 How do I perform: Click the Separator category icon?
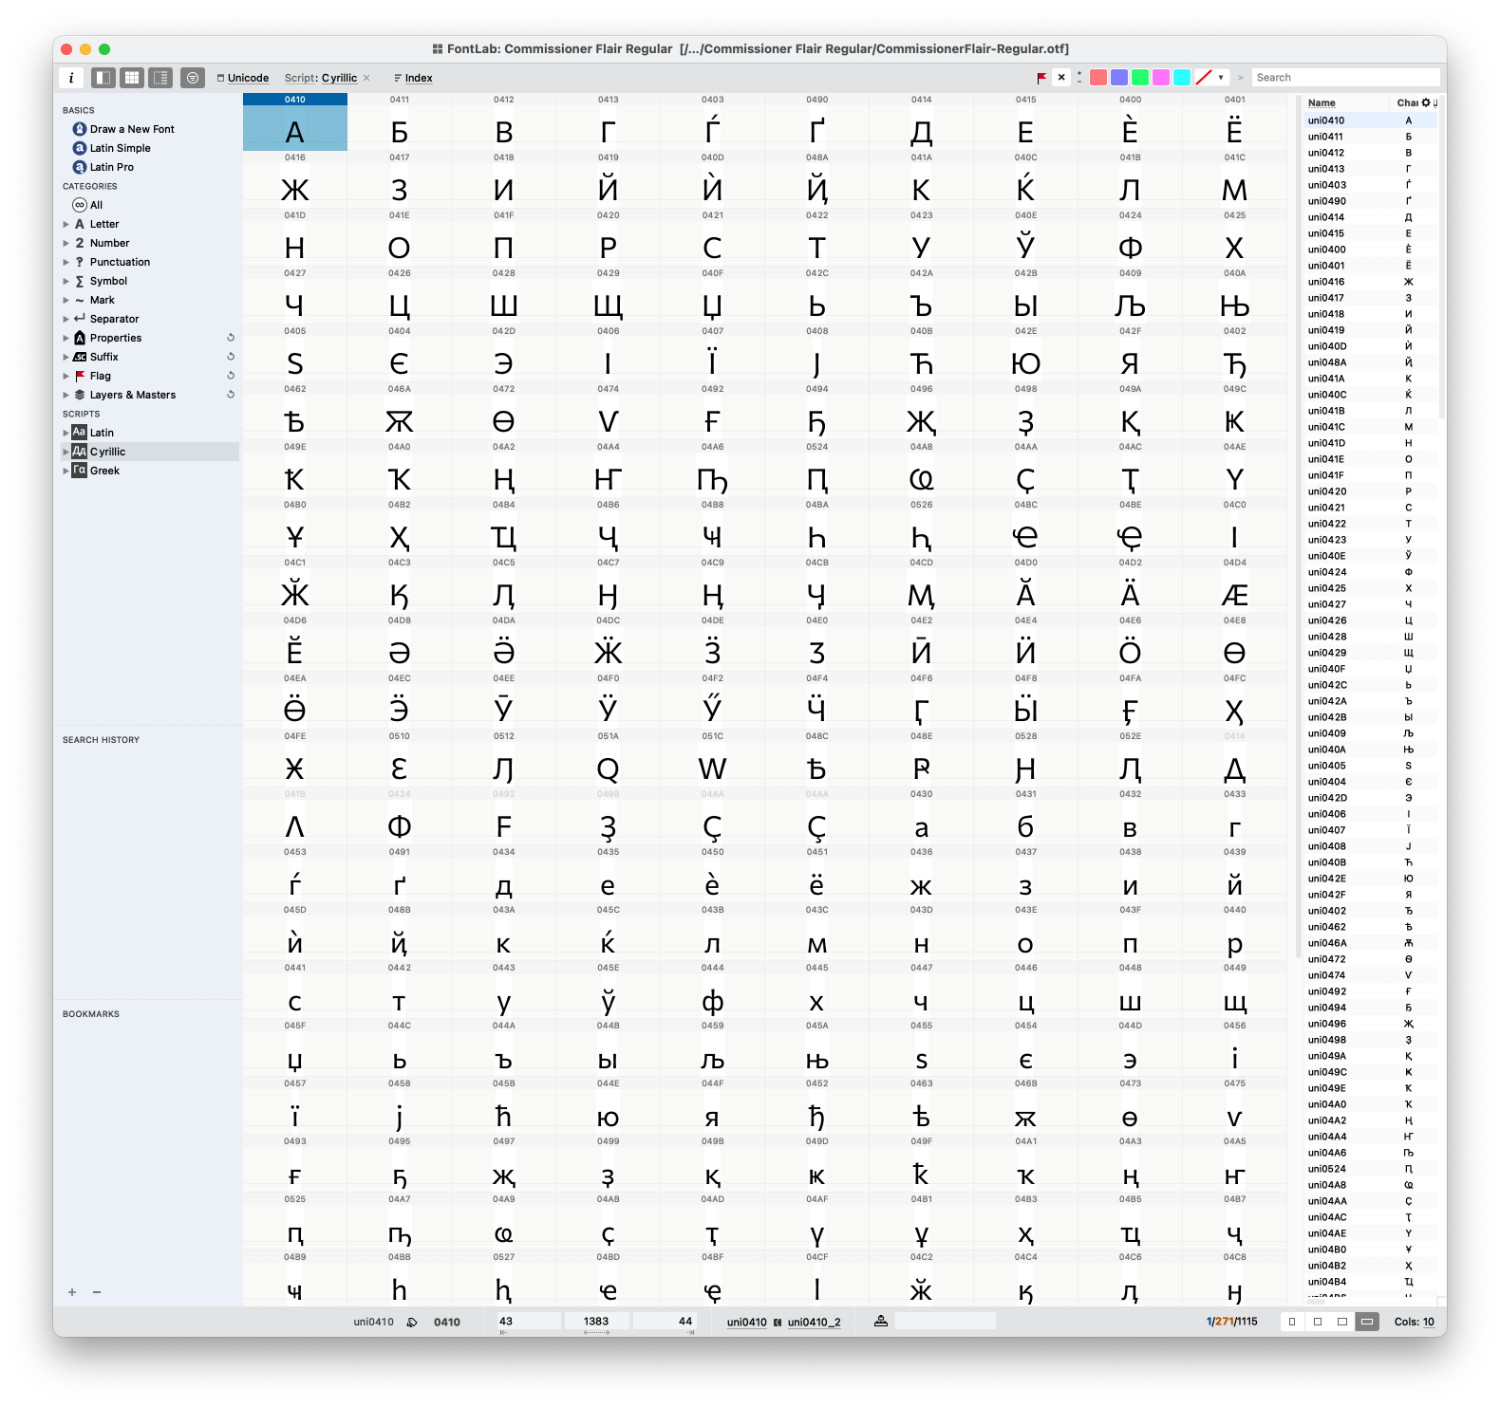[x=80, y=319]
